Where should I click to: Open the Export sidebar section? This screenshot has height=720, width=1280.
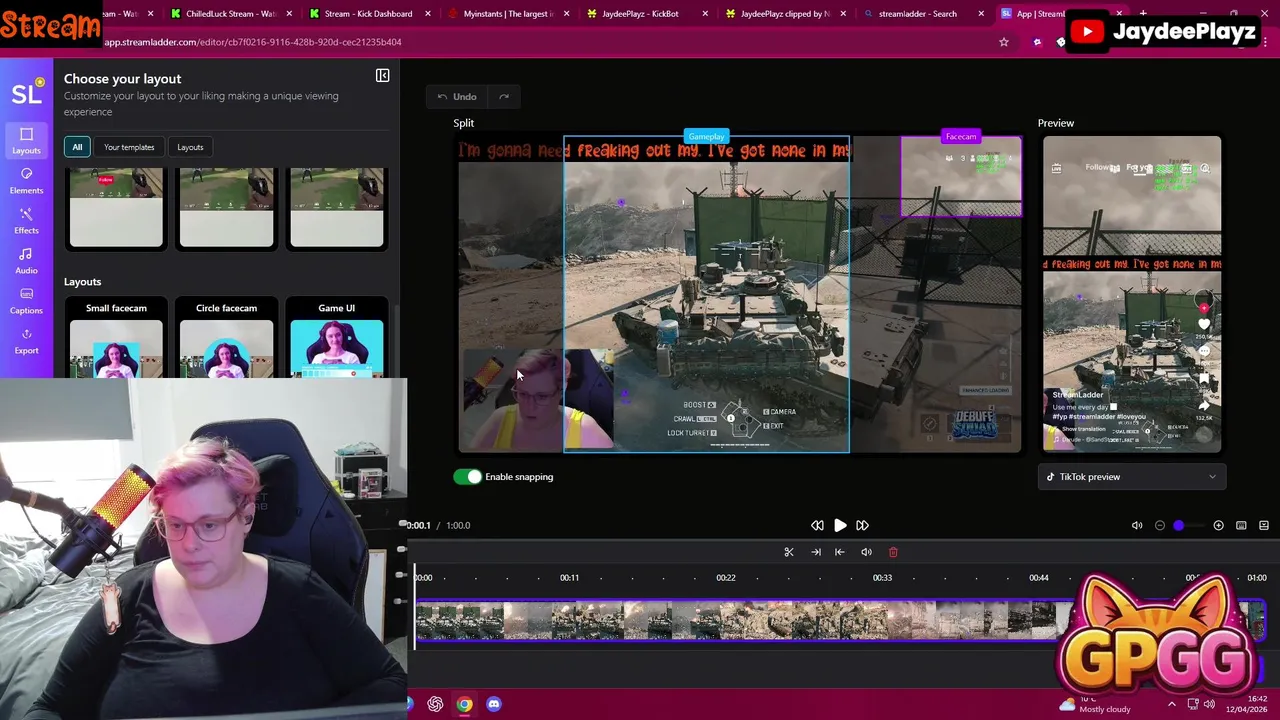pyautogui.click(x=26, y=340)
